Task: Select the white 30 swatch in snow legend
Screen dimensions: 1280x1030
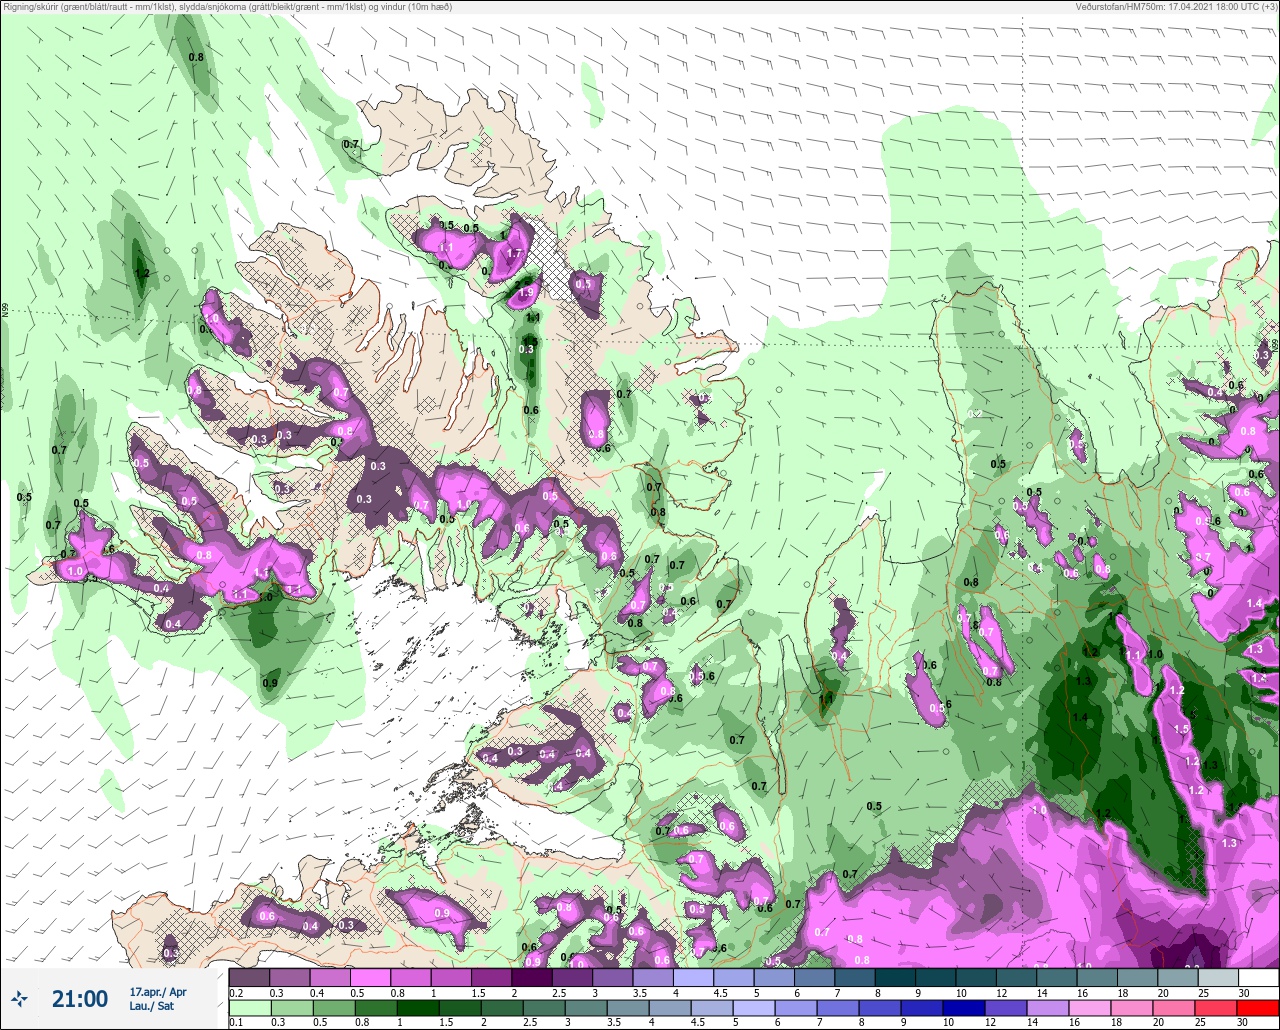Action: pos(1257,977)
